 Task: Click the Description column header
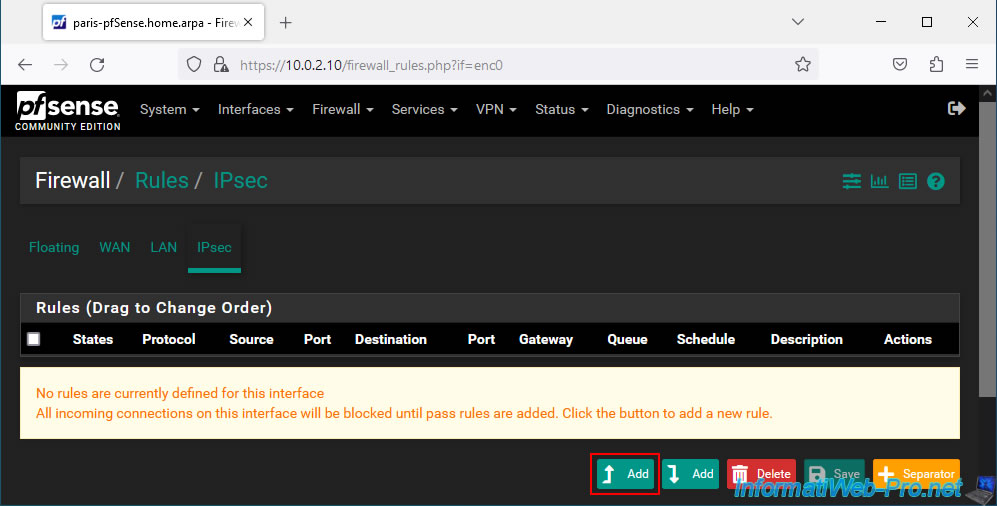[806, 339]
